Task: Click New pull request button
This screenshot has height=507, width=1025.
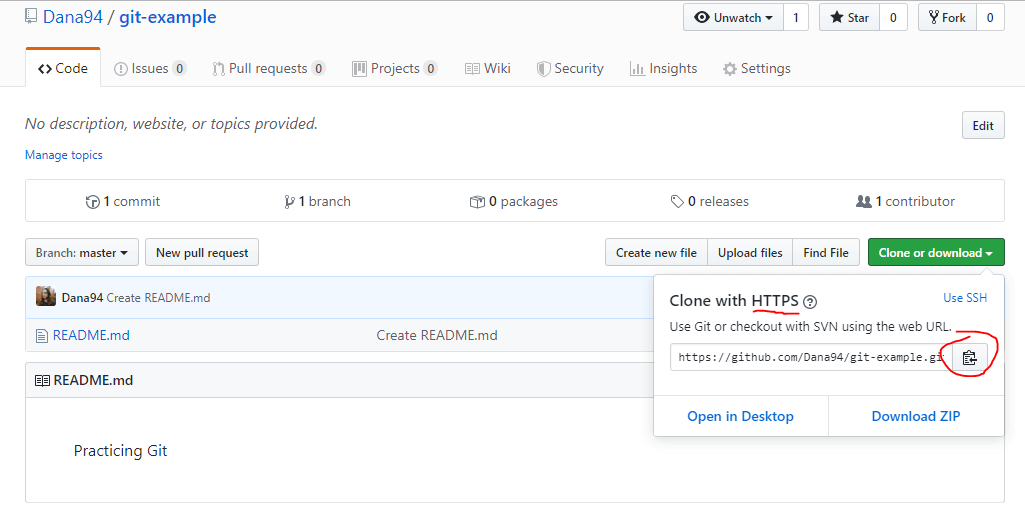Action: [202, 253]
